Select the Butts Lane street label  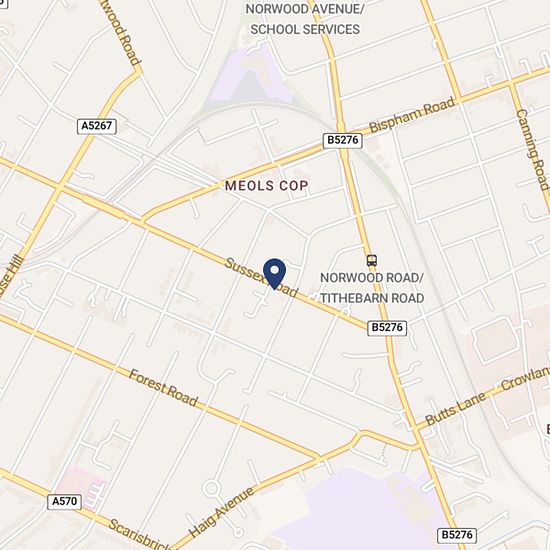456,408
